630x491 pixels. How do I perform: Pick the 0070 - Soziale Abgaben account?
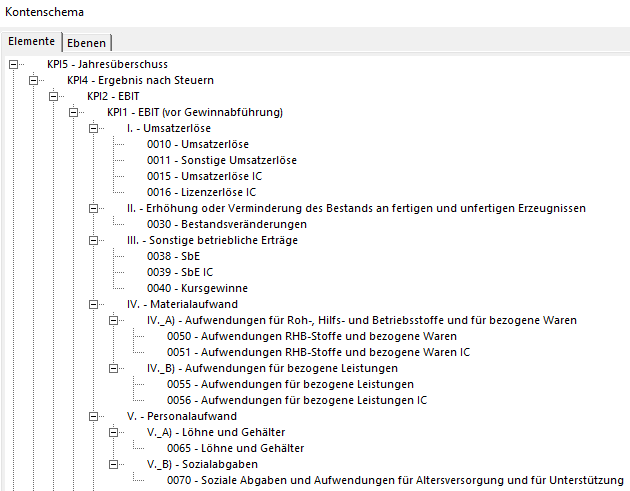point(395,480)
